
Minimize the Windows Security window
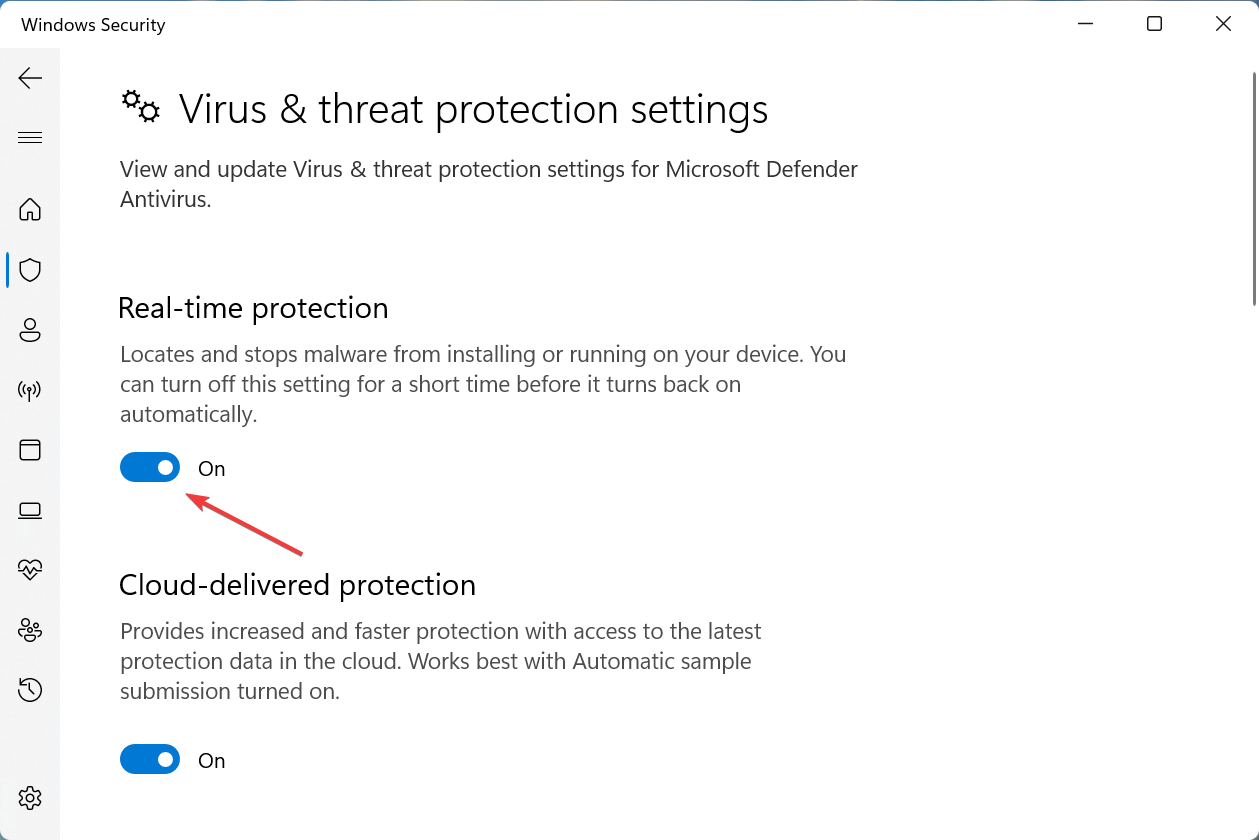click(1085, 23)
